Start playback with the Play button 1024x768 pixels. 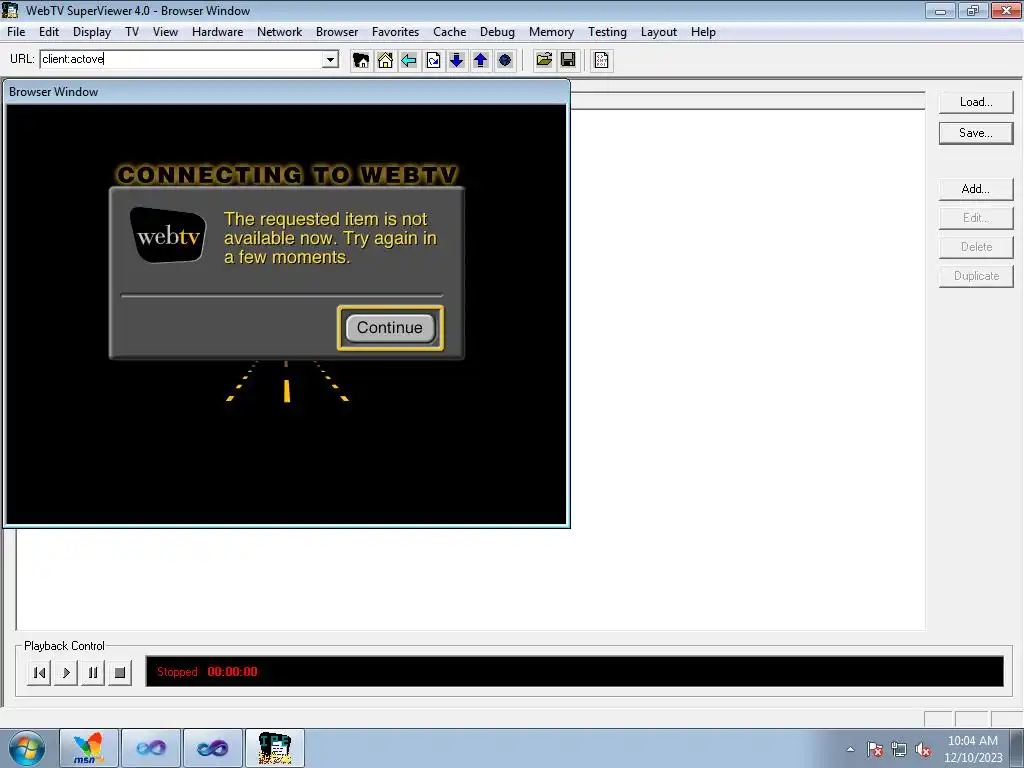66,673
